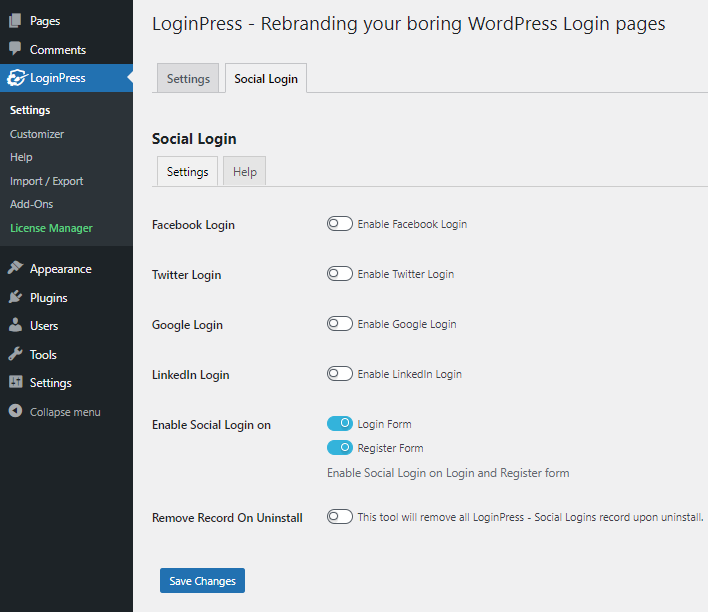
Task: Open the Help sub-tab under Social Login
Action: click(x=245, y=172)
